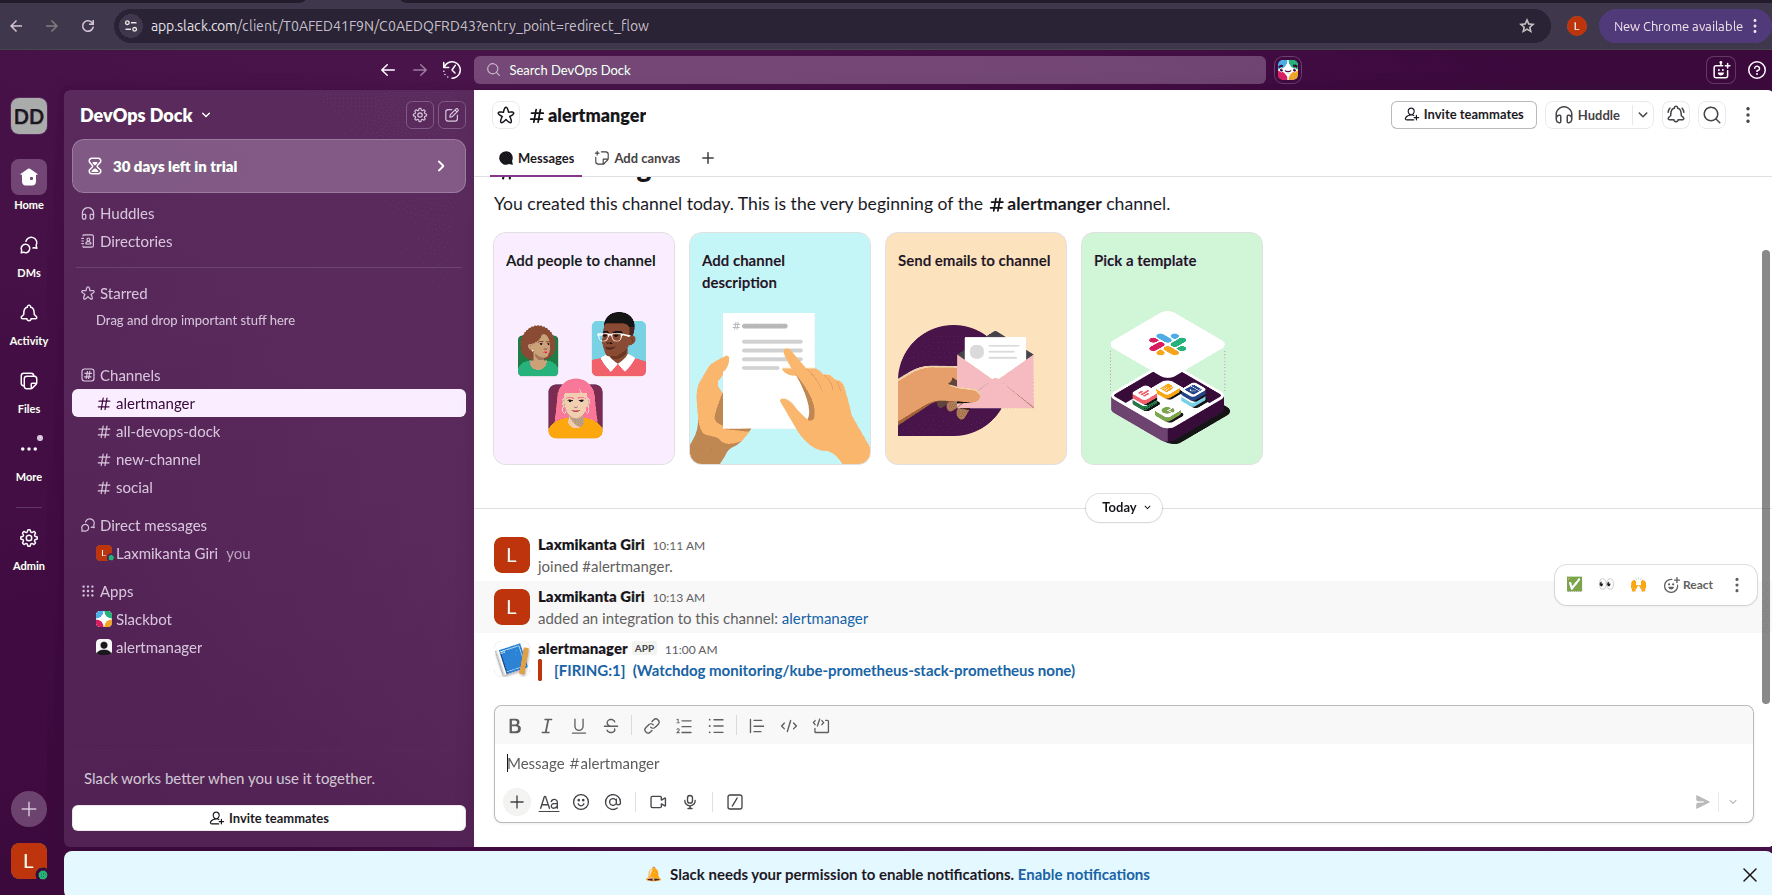Expand the DevOps Dock workspace menu
Image resolution: width=1772 pixels, height=895 pixels.
point(146,115)
